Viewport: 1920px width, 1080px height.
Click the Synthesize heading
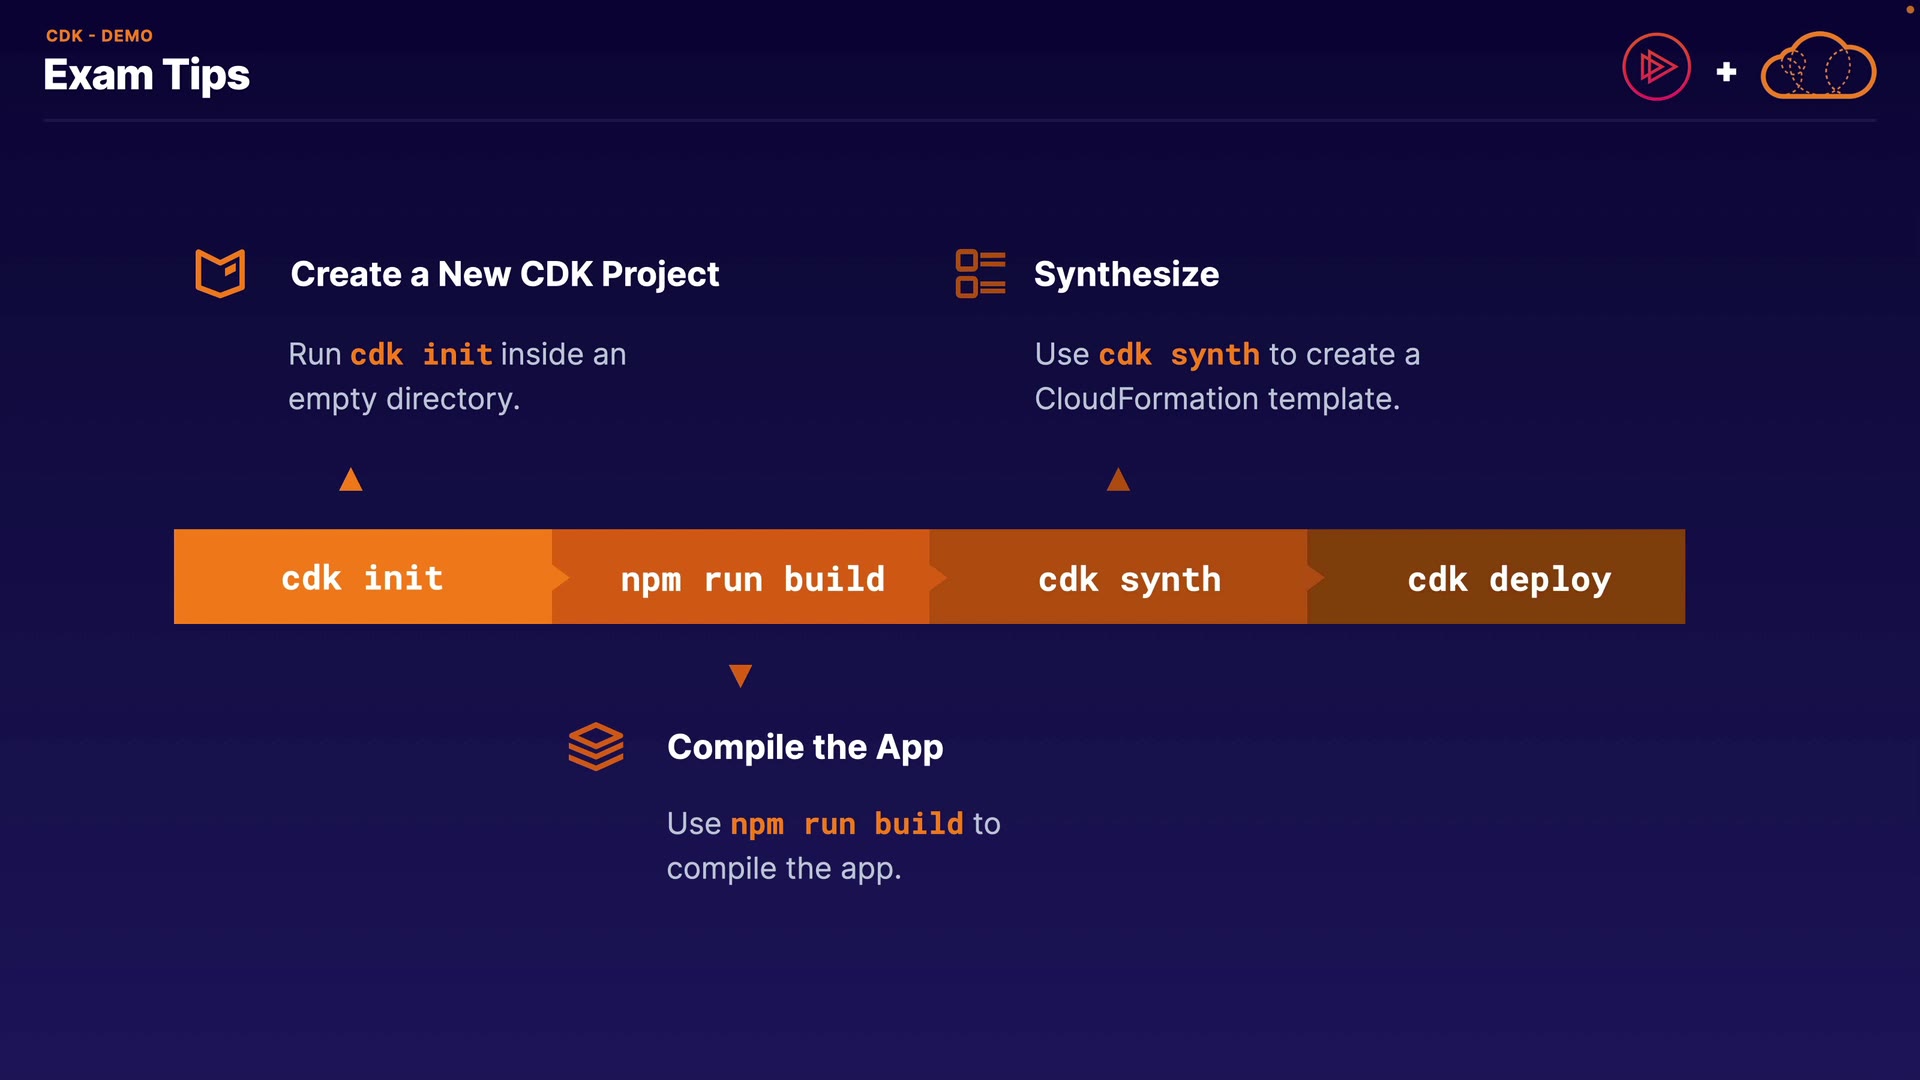click(x=1126, y=274)
